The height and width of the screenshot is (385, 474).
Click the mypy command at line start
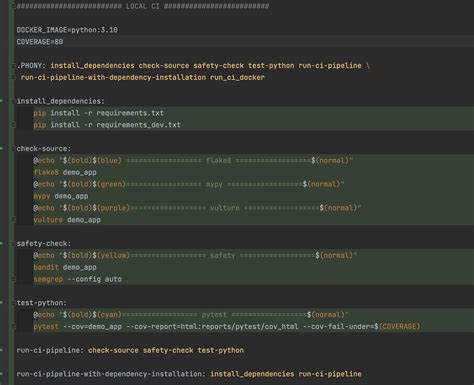(x=42, y=196)
